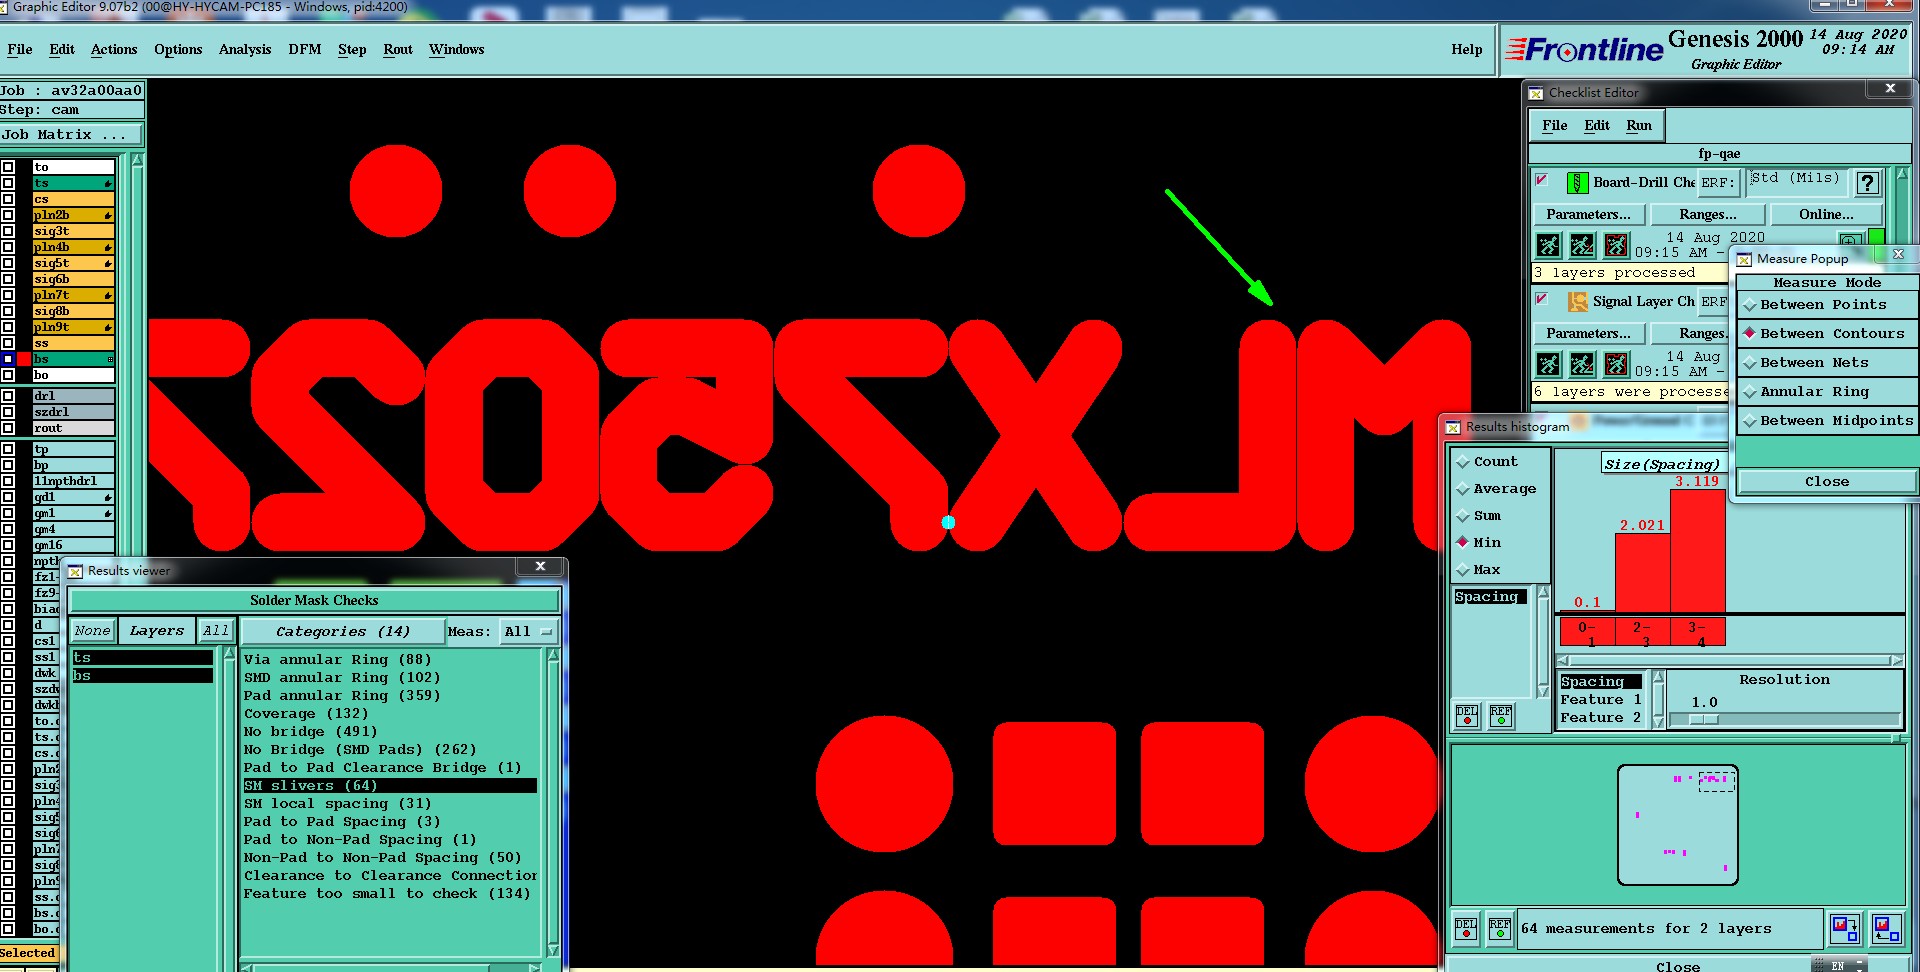Open the Analysis menu
This screenshot has height=972, width=1920.
pos(245,49)
